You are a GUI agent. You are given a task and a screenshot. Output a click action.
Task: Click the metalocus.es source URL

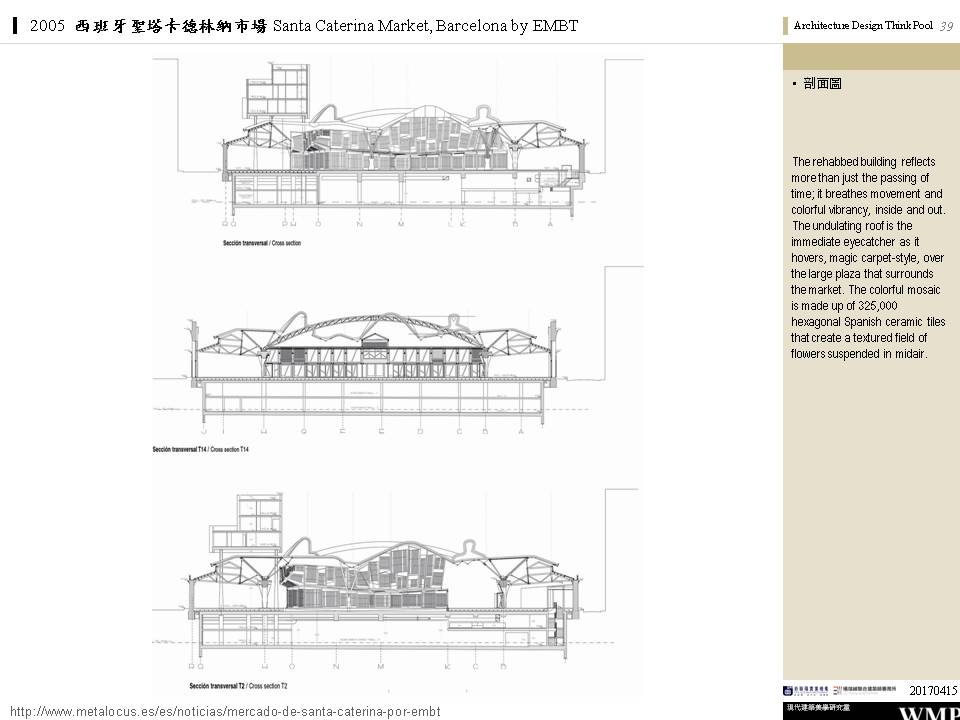[x=225, y=711]
